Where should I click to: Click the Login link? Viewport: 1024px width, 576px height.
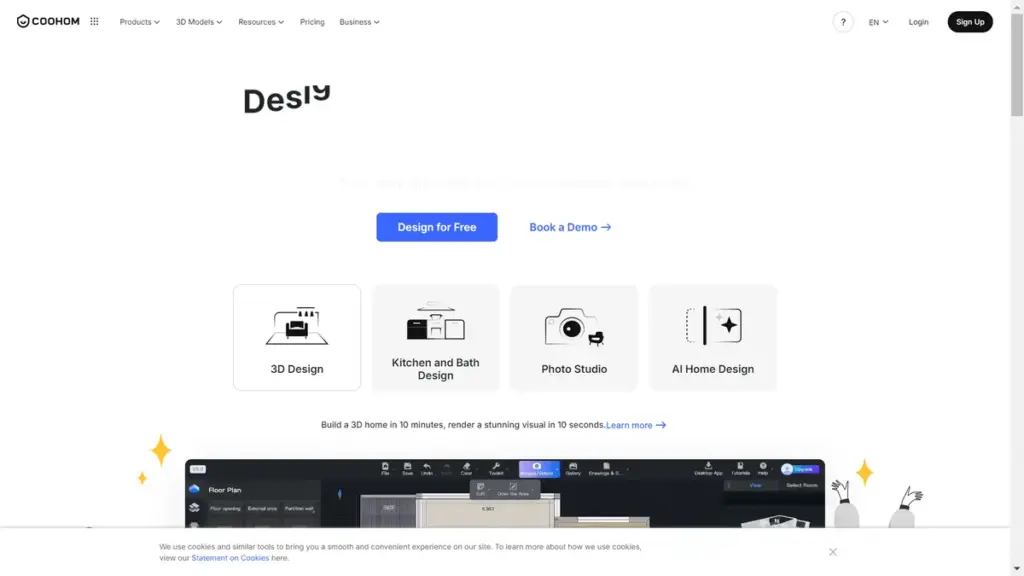coord(918,22)
